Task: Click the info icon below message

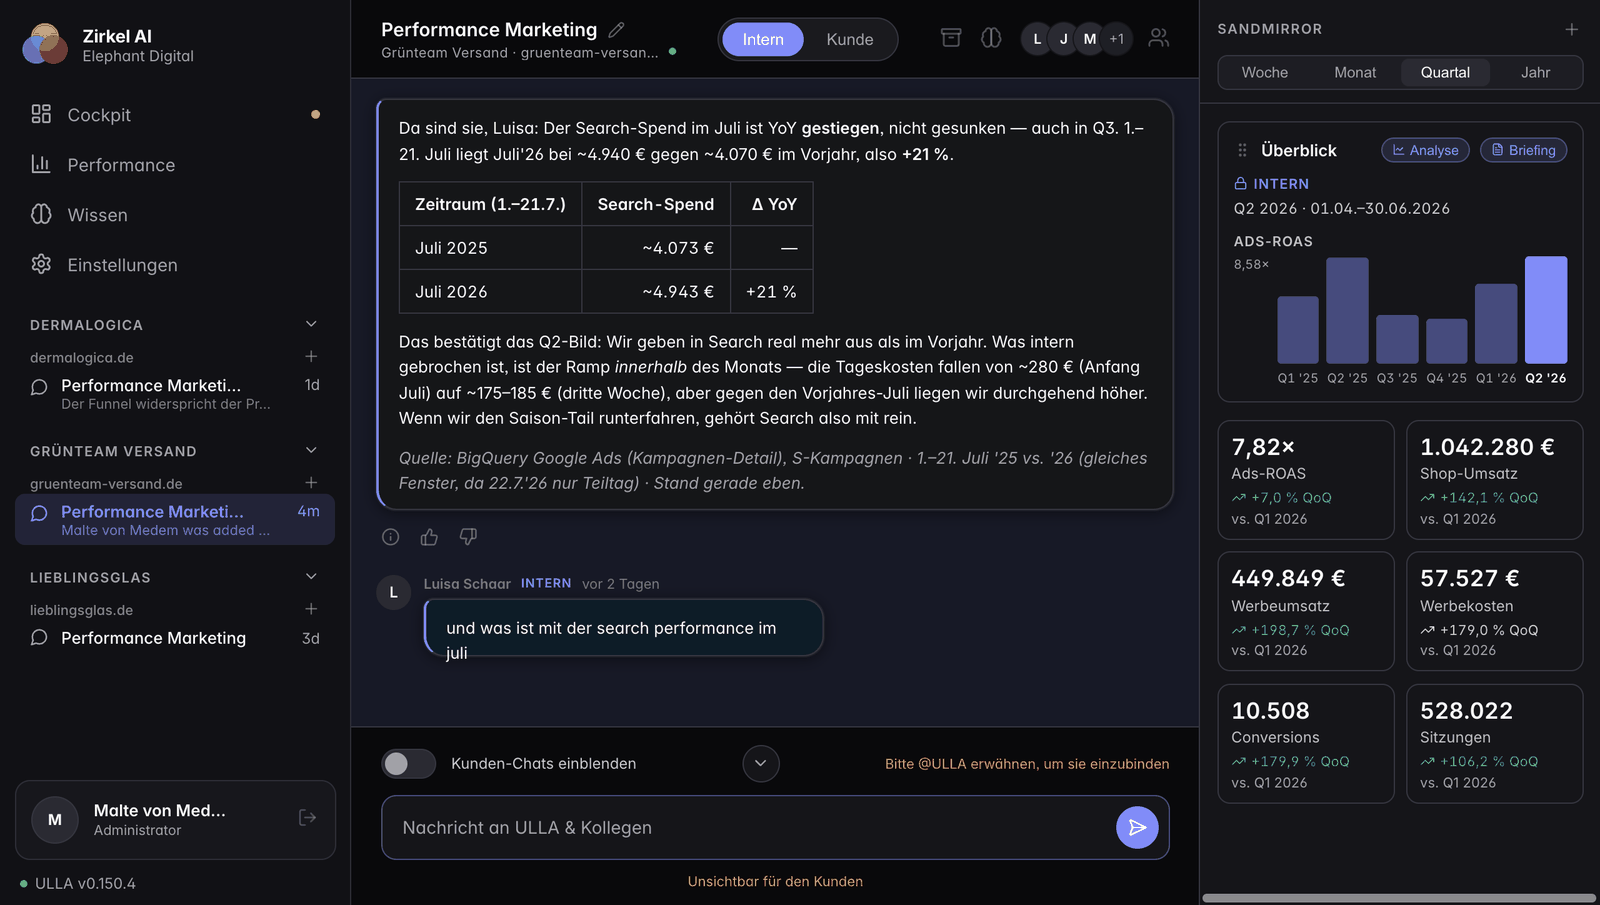Action: pyautogui.click(x=391, y=537)
